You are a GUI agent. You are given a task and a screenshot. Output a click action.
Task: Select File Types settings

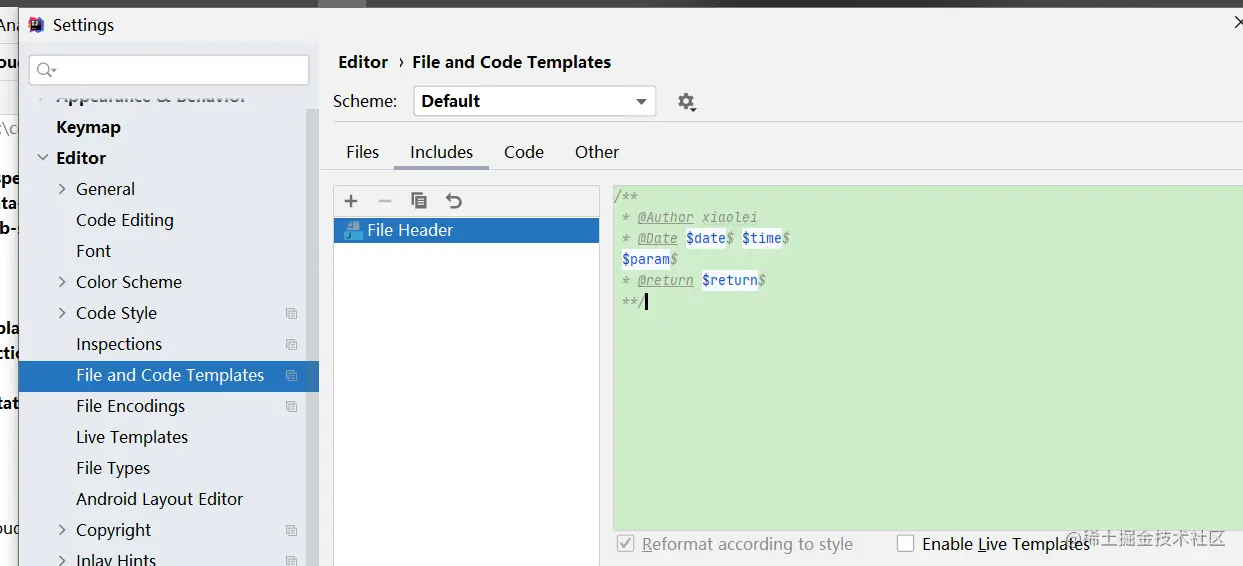[113, 468]
